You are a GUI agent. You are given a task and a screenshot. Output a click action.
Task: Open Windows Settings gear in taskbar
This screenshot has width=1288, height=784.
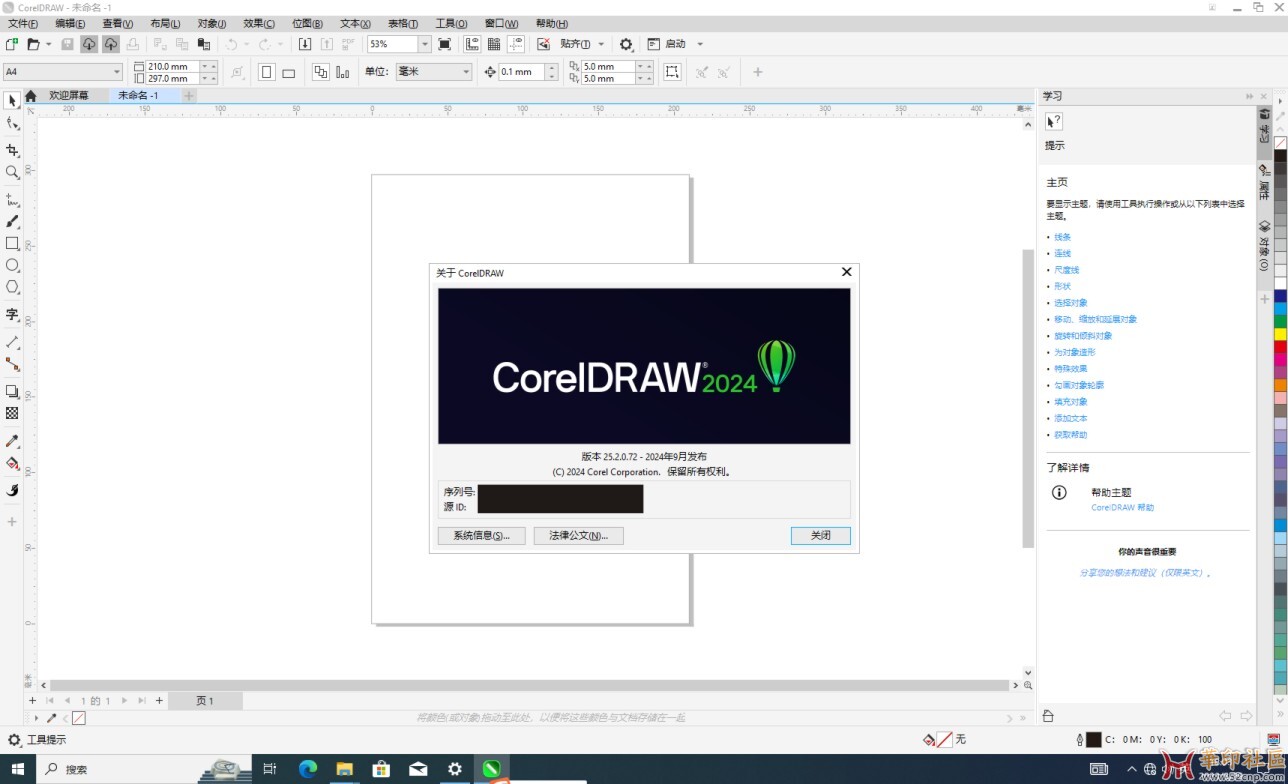tap(454, 769)
